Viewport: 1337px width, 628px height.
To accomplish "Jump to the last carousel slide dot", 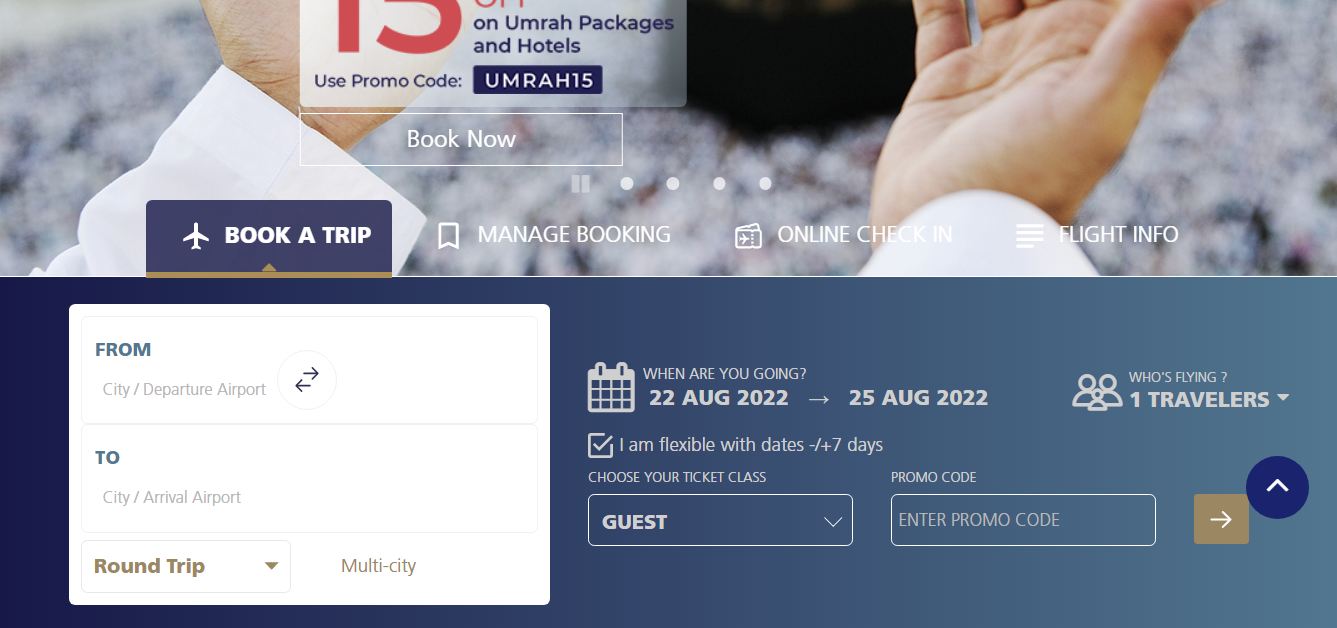I will click(x=765, y=183).
